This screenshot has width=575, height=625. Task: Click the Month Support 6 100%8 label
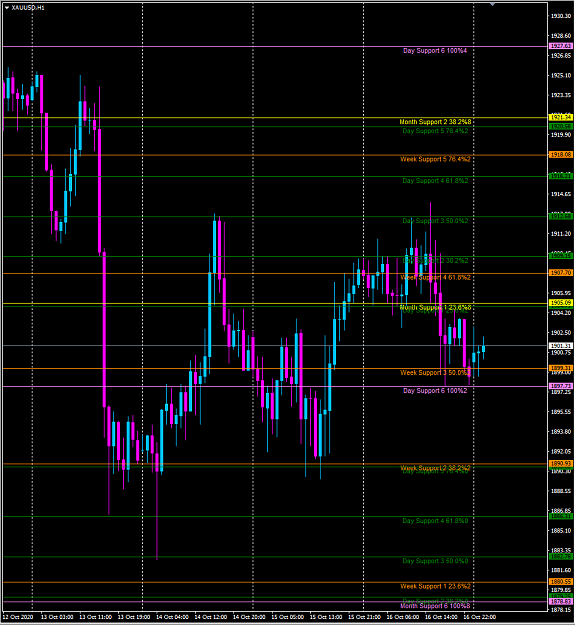435,606
